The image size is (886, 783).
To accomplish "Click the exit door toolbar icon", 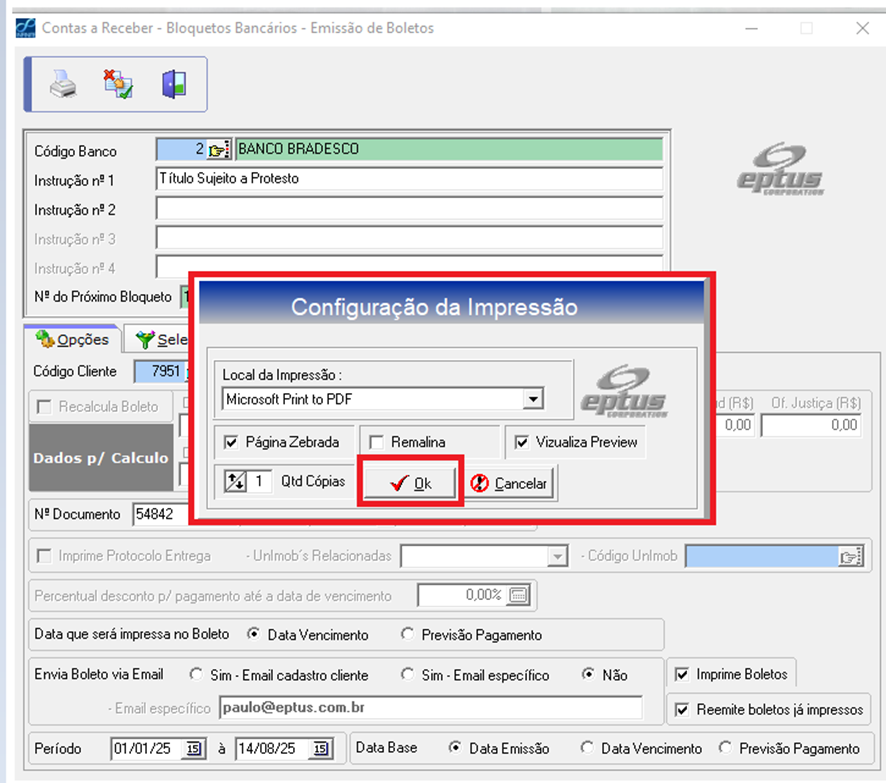I will [174, 85].
